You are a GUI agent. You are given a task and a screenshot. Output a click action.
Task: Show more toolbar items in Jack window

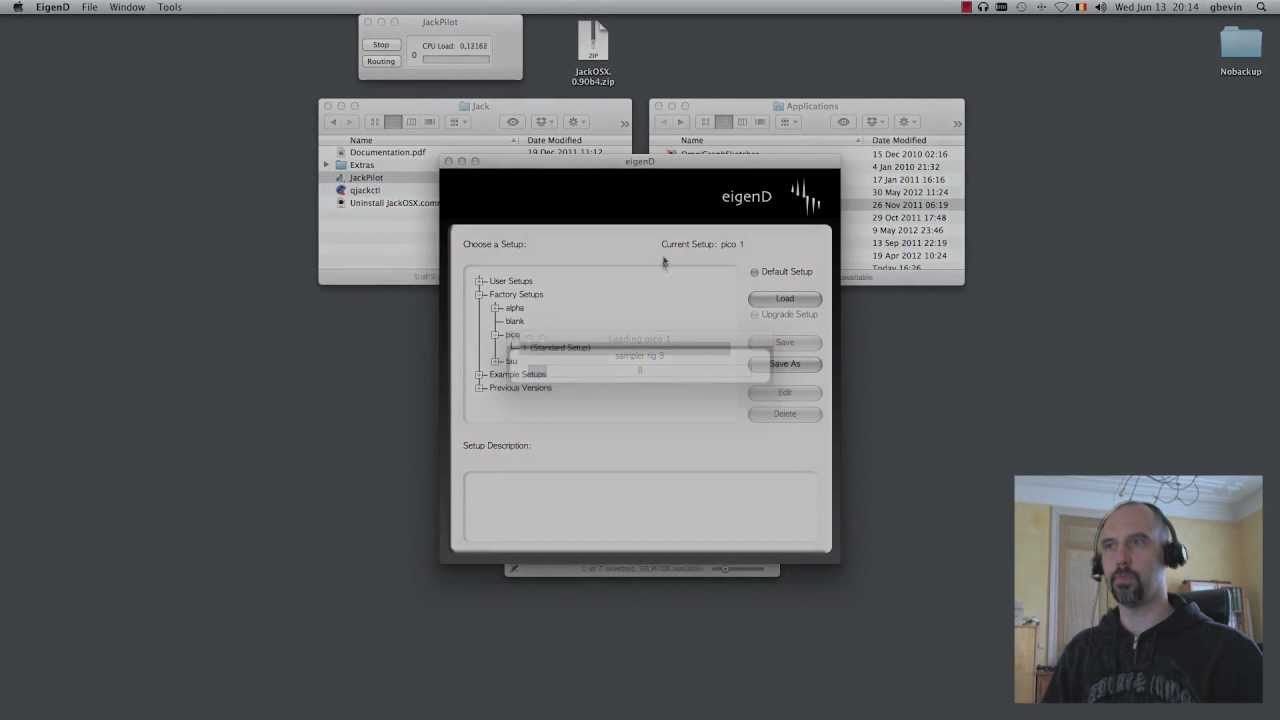[625, 123]
